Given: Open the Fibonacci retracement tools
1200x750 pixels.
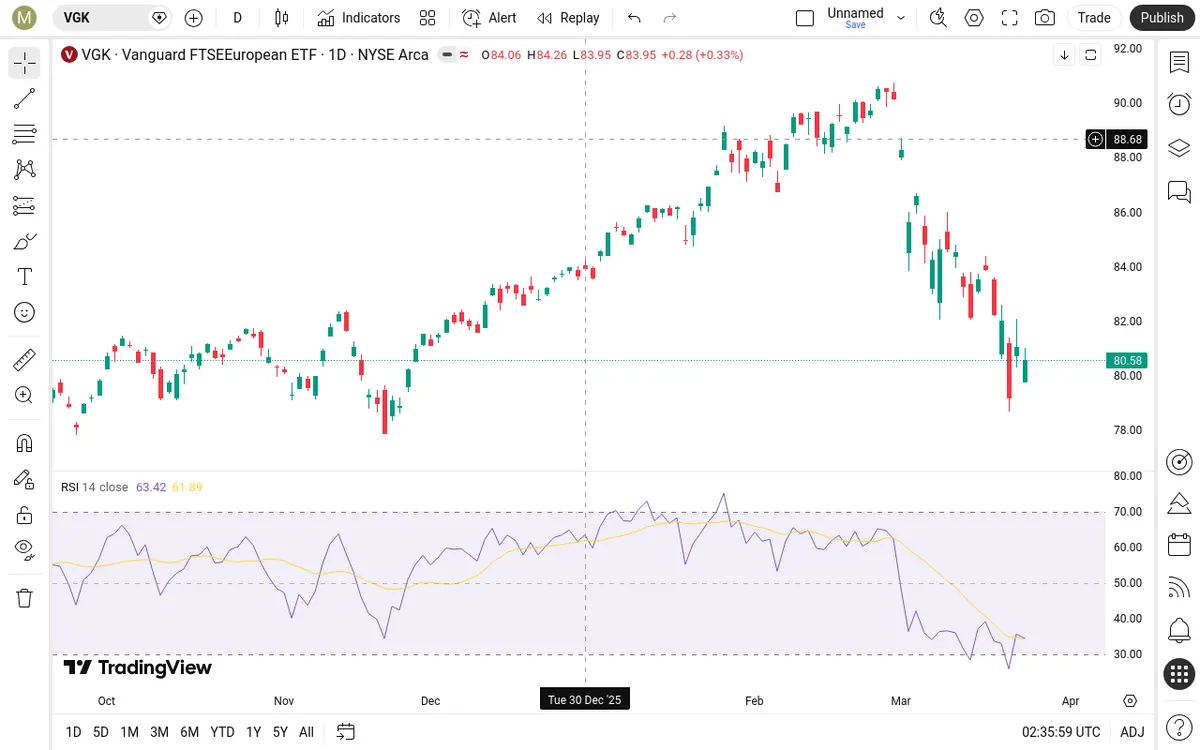Looking at the screenshot, I should coord(25,134).
